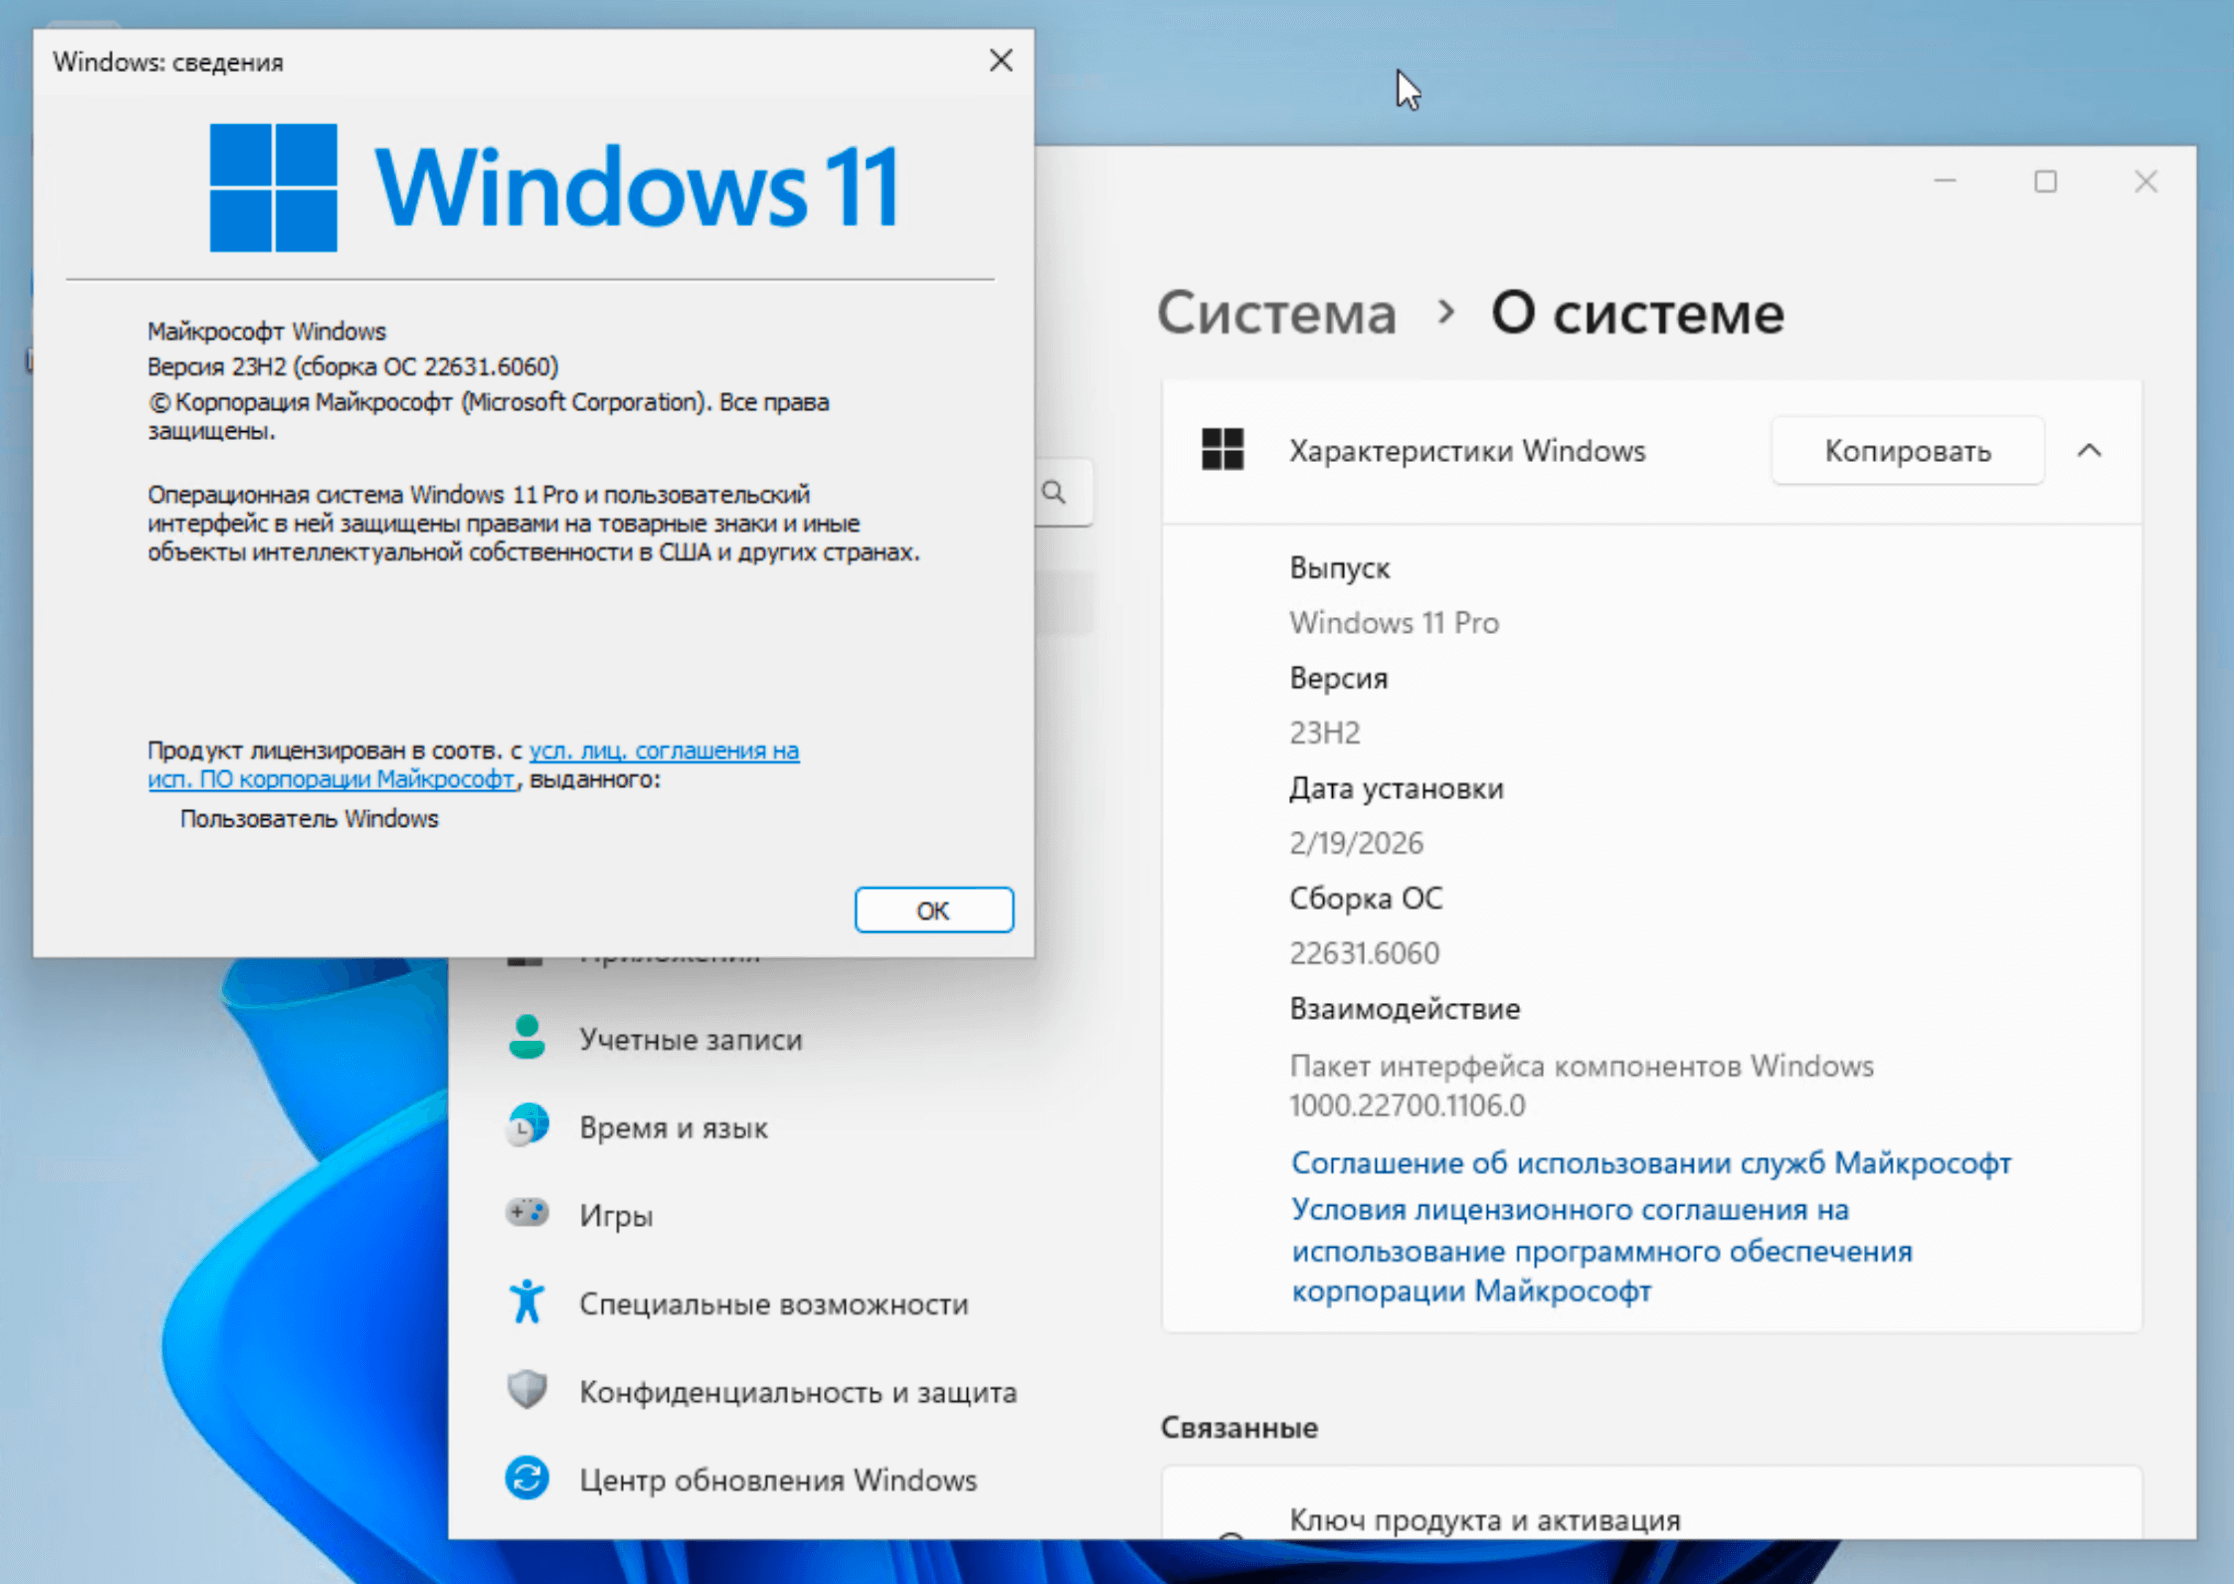Click the search magnifier icon in Settings

coord(1054,492)
